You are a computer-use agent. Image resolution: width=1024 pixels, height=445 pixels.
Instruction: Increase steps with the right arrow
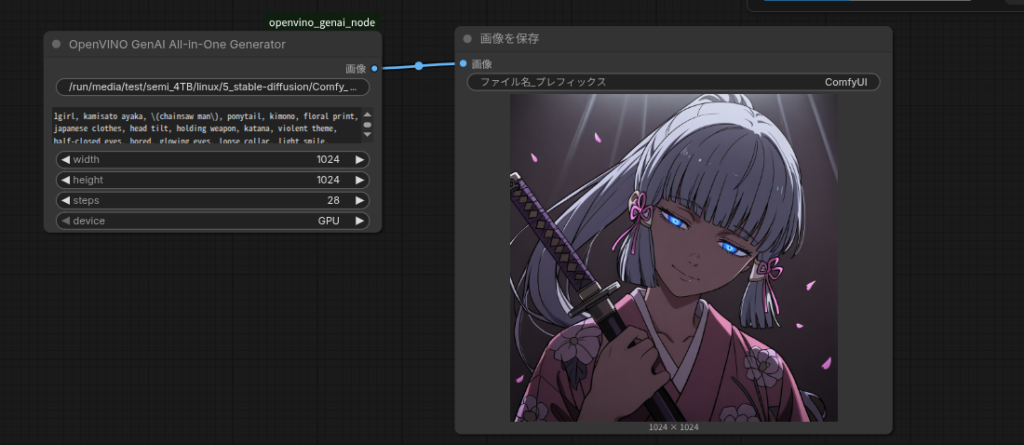(x=359, y=200)
